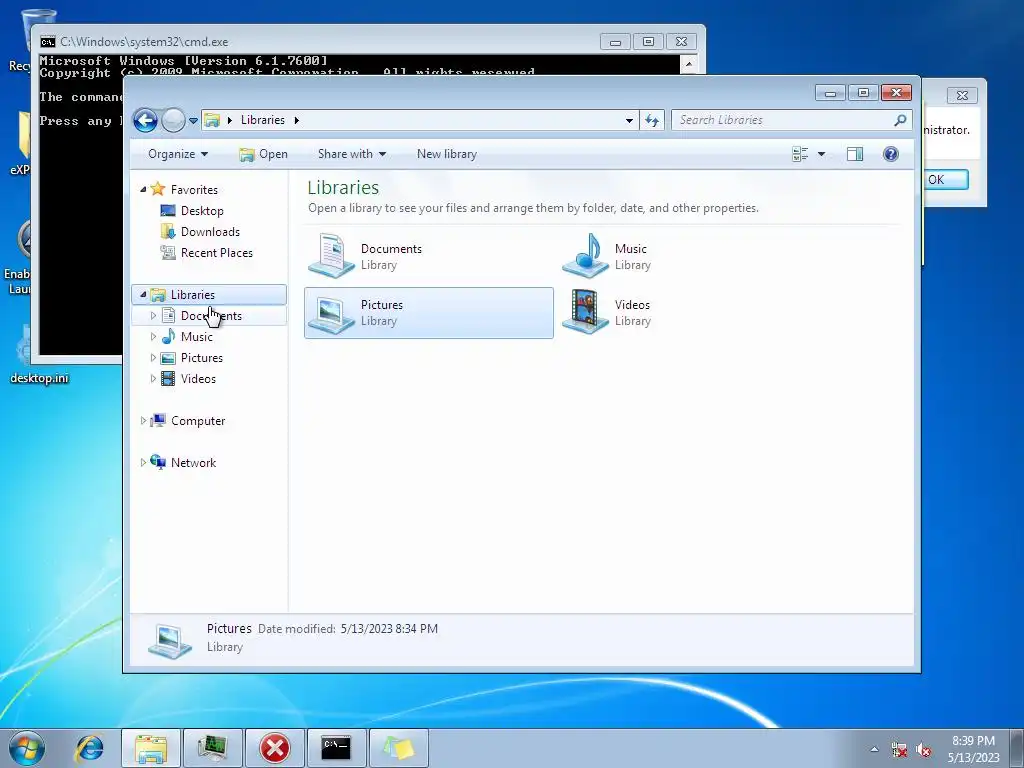Open the view options dropdown arrow
Screen dimensions: 1024x768
(822, 154)
